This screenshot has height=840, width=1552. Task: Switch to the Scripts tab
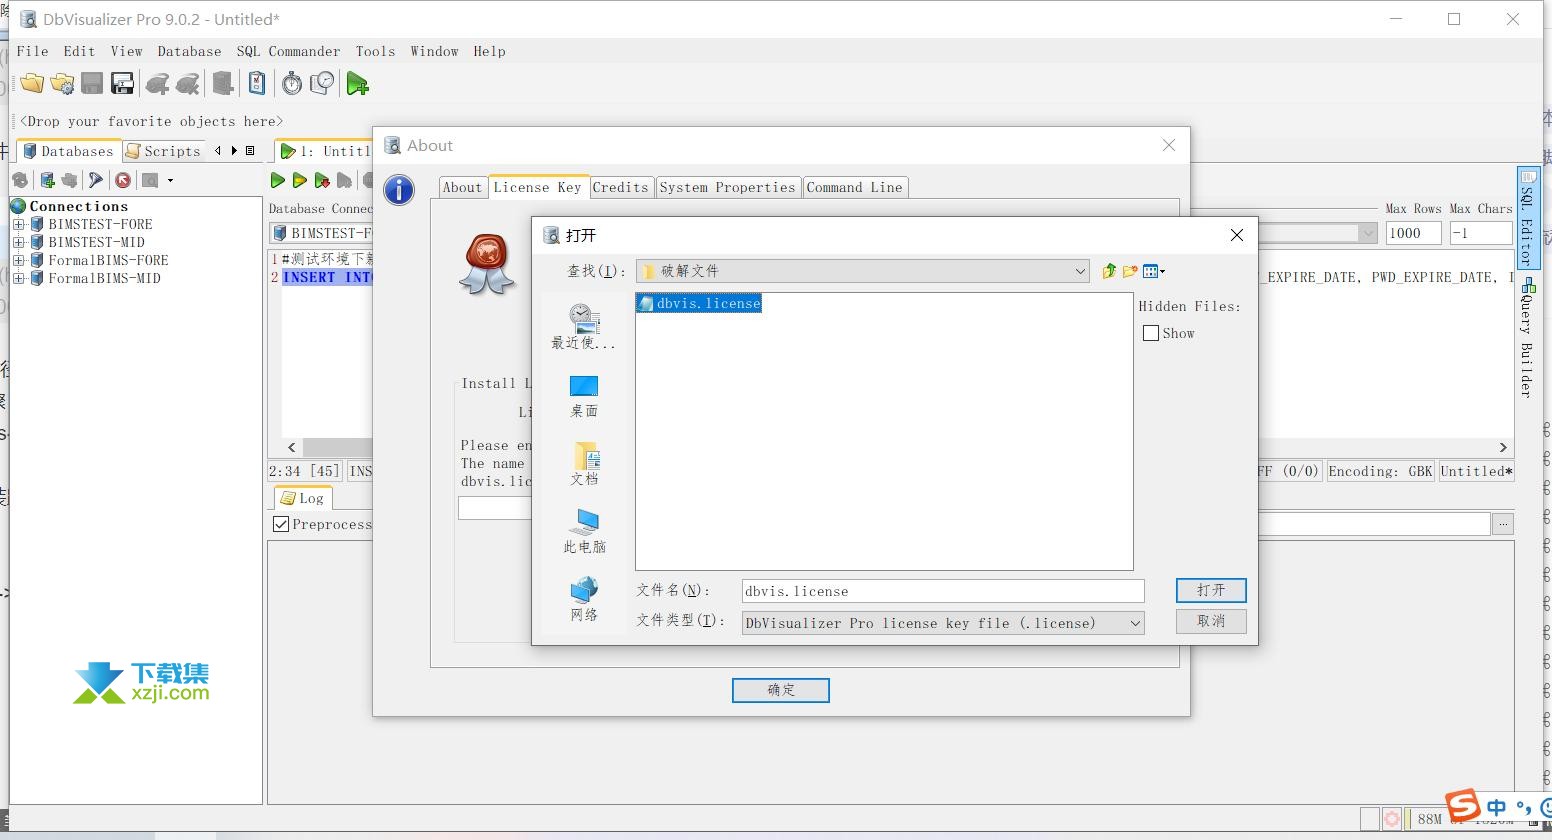[165, 151]
